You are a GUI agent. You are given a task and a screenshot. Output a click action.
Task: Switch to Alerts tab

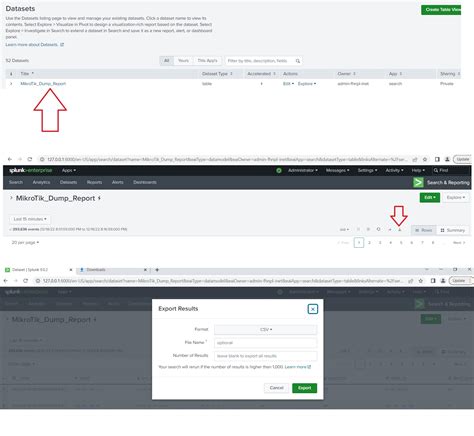pos(118,182)
